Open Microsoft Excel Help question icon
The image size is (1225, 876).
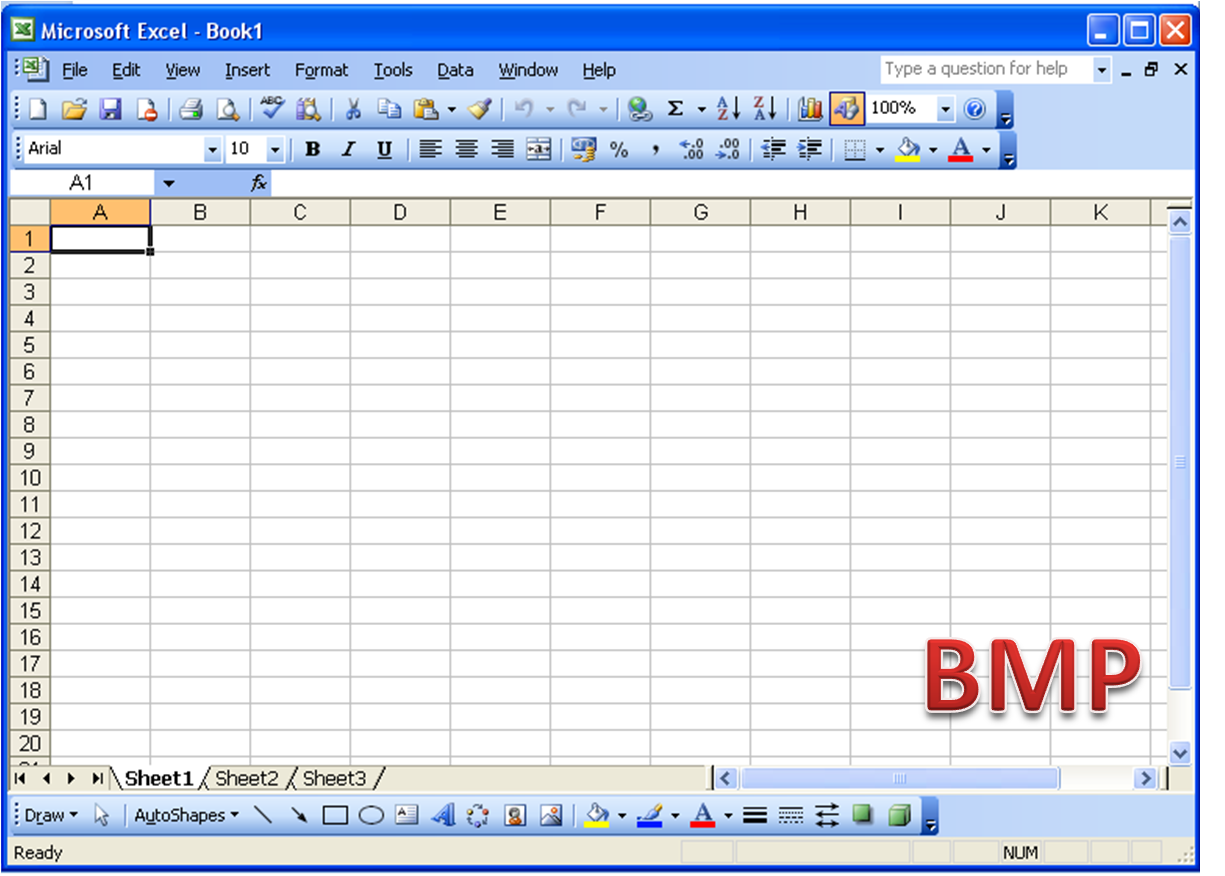pos(975,109)
